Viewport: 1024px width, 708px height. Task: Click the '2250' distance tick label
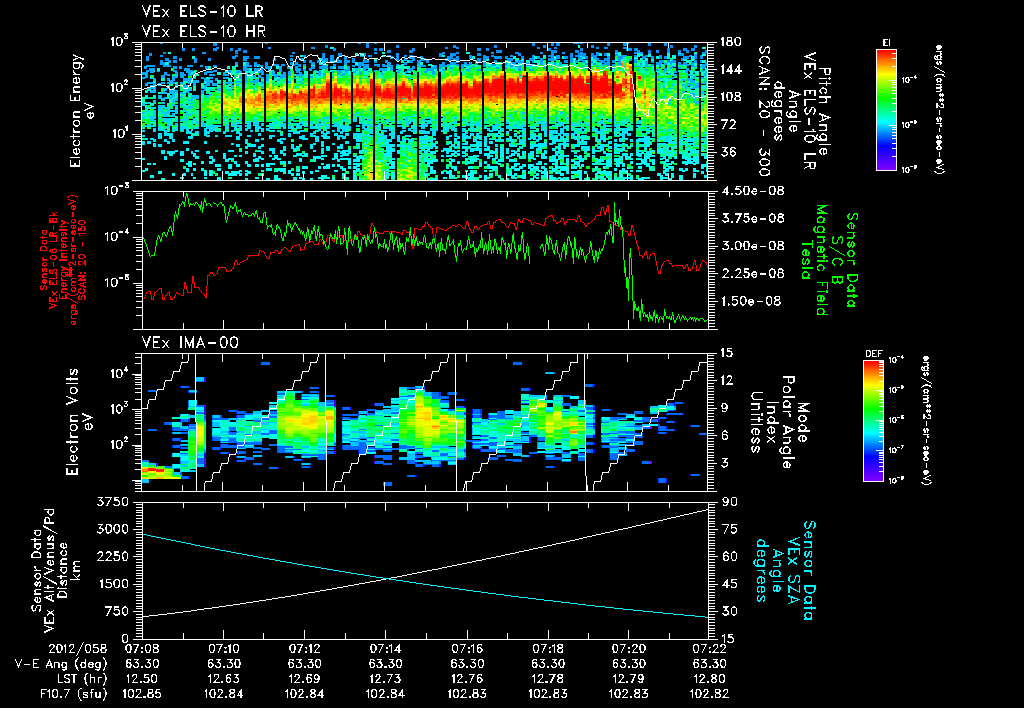tap(114, 556)
